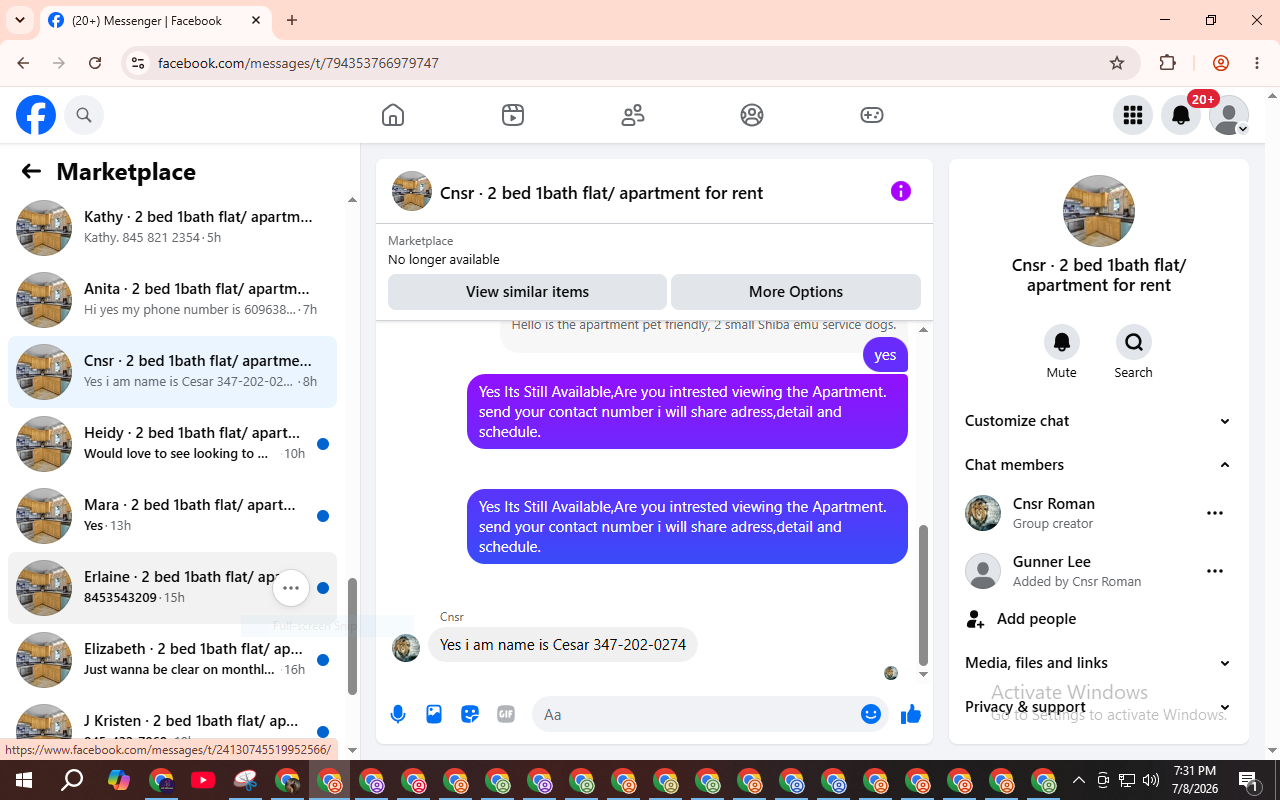
Task: Open Elizabeth's apartment conversation
Action: pyautogui.click(x=172, y=660)
